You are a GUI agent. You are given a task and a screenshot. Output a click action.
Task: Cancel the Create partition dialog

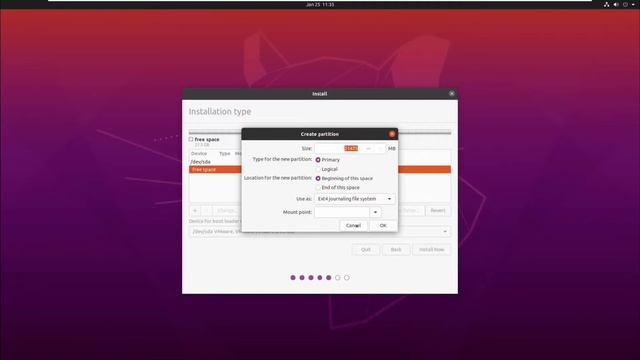point(353,225)
